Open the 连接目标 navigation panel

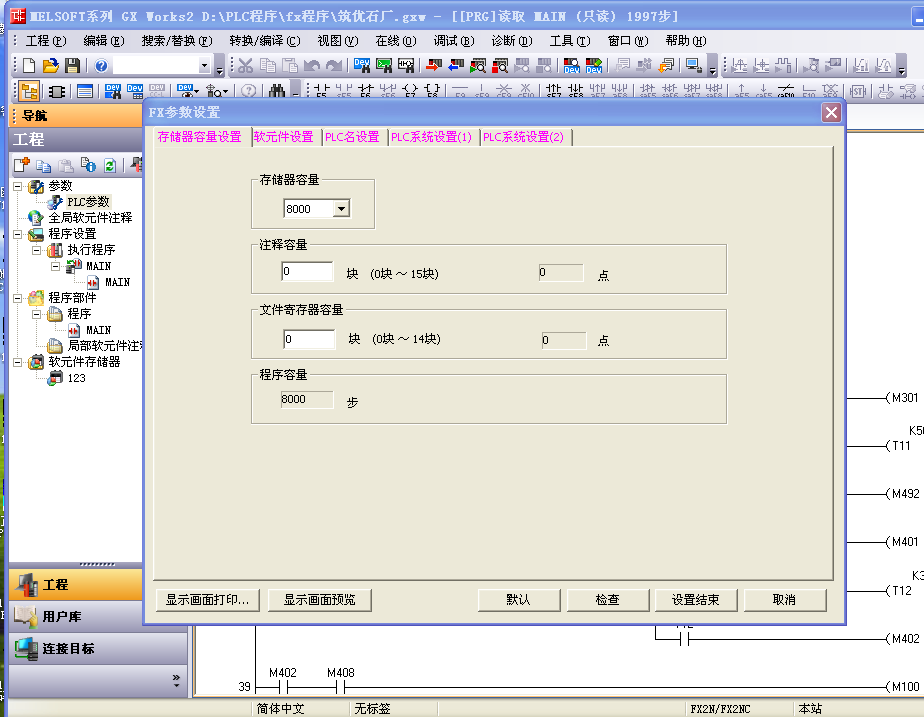pyautogui.click(x=68, y=648)
